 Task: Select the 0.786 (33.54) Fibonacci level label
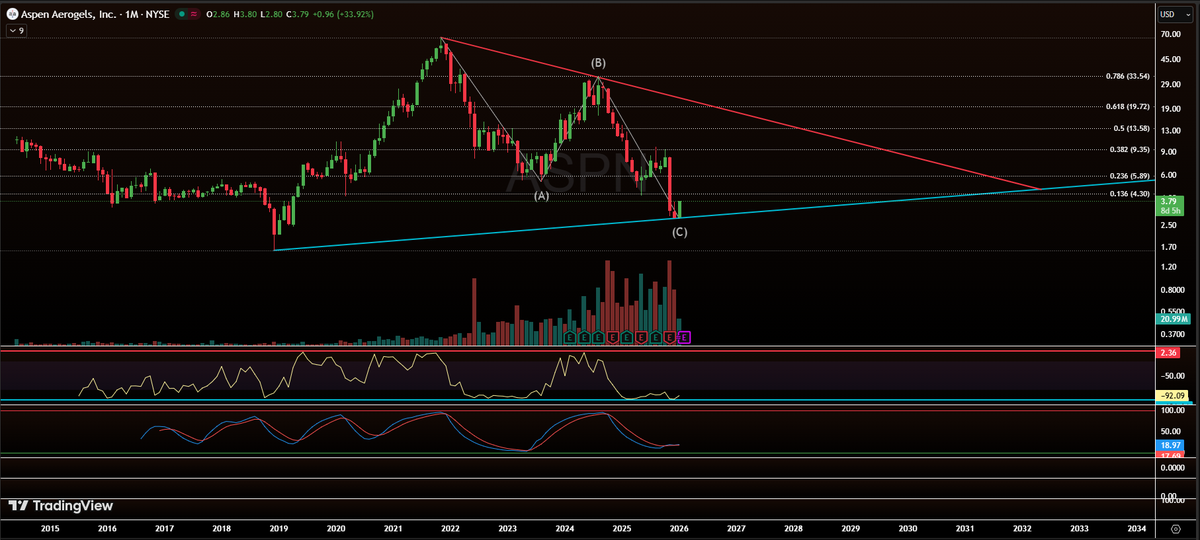tap(1126, 76)
